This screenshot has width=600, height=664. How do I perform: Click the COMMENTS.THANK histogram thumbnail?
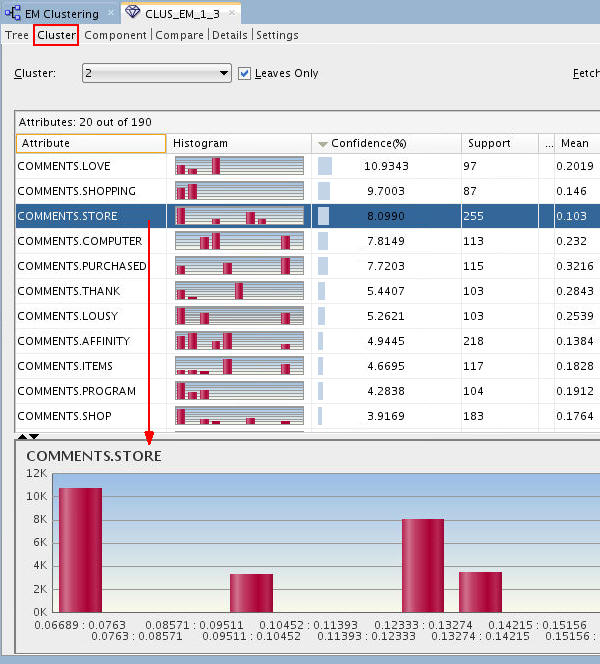[x=239, y=290]
